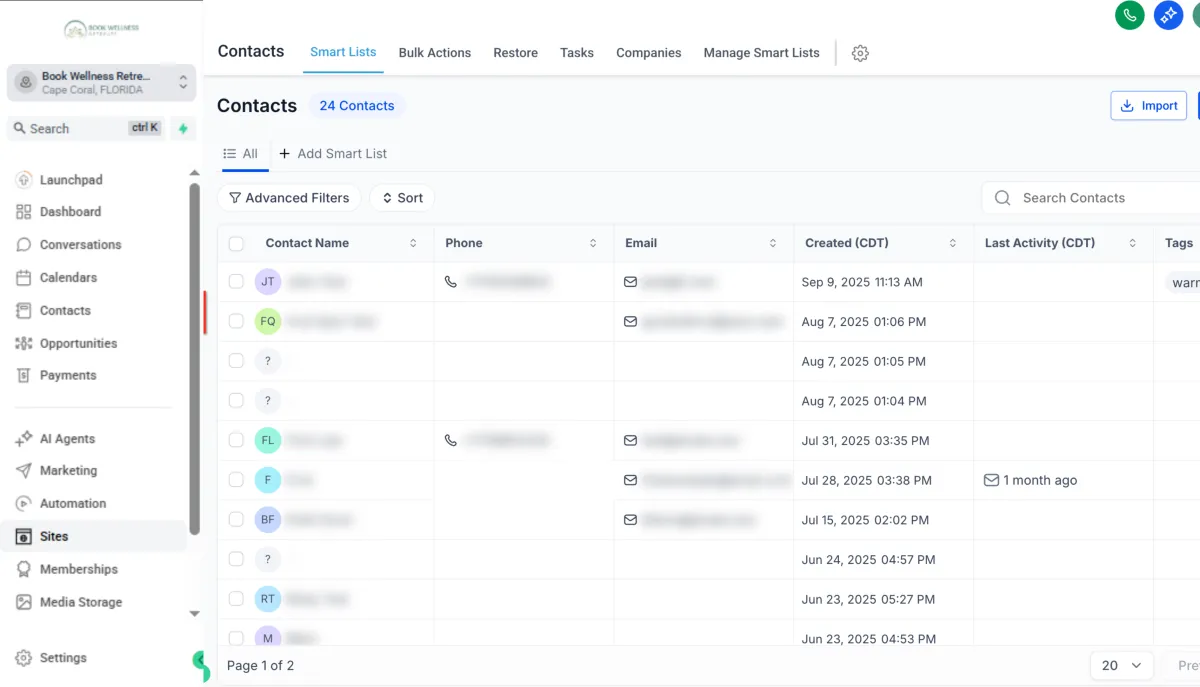The width and height of the screenshot is (1200, 687).
Task: Click the AI Agents sparkle icon
Action: pyautogui.click(x=24, y=439)
